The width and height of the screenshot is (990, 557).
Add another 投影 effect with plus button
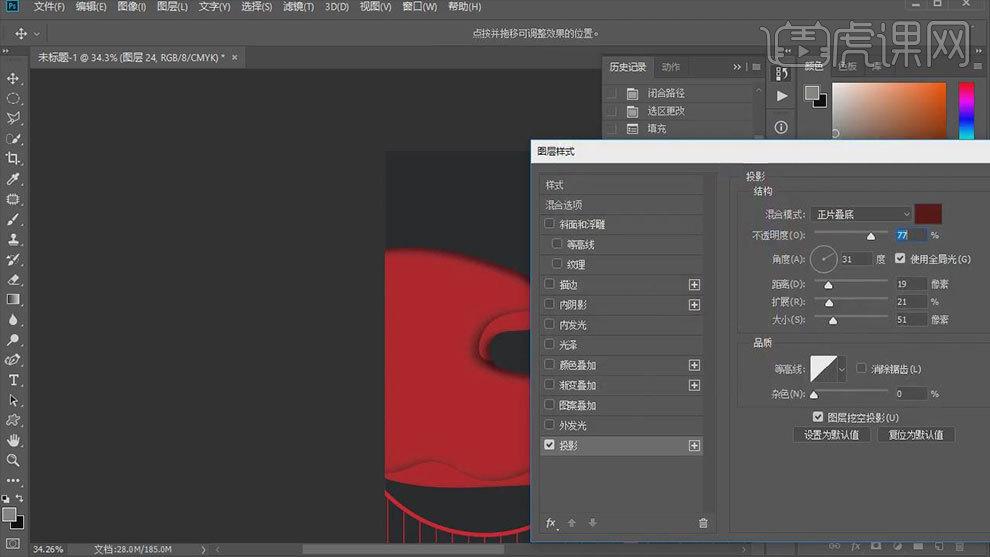(695, 446)
